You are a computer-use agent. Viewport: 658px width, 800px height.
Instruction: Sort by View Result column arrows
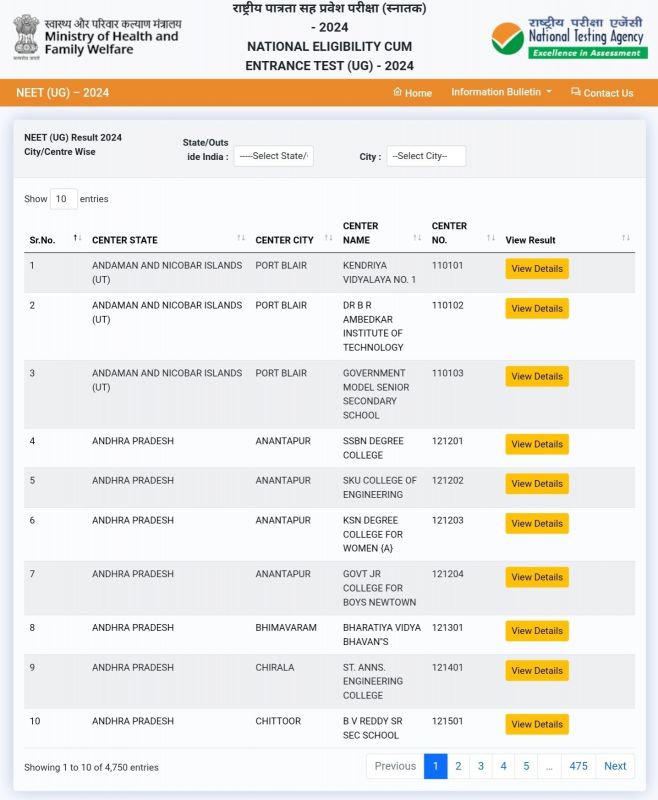626,238
